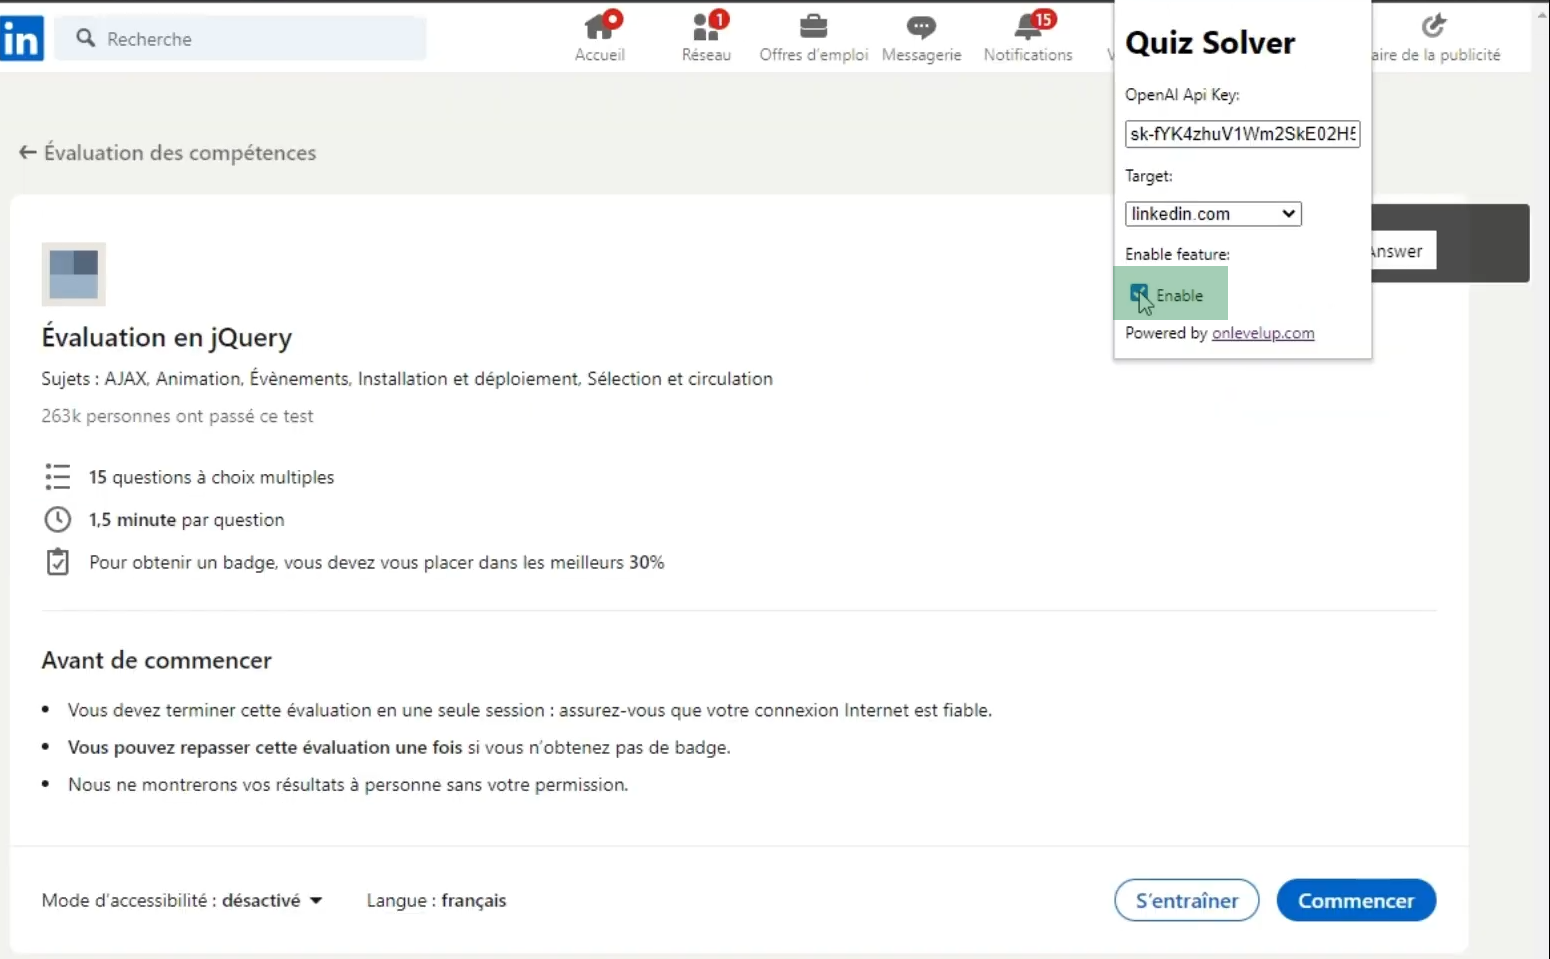Click the search magnifier icon

86,38
